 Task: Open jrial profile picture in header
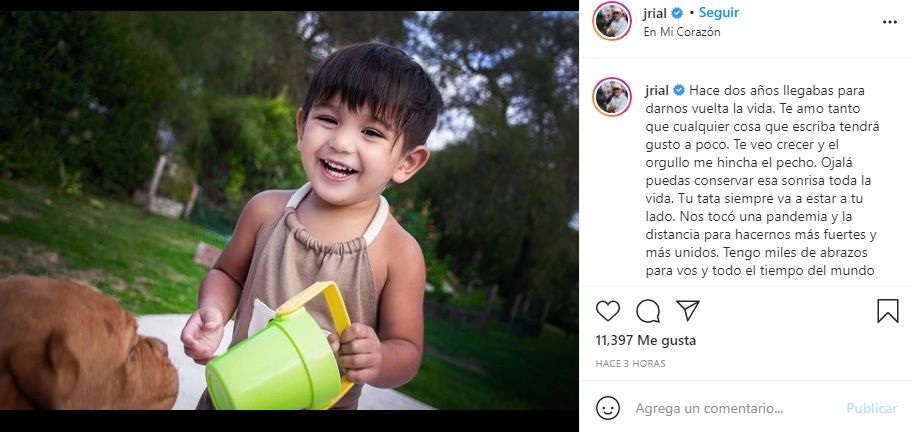pos(612,21)
